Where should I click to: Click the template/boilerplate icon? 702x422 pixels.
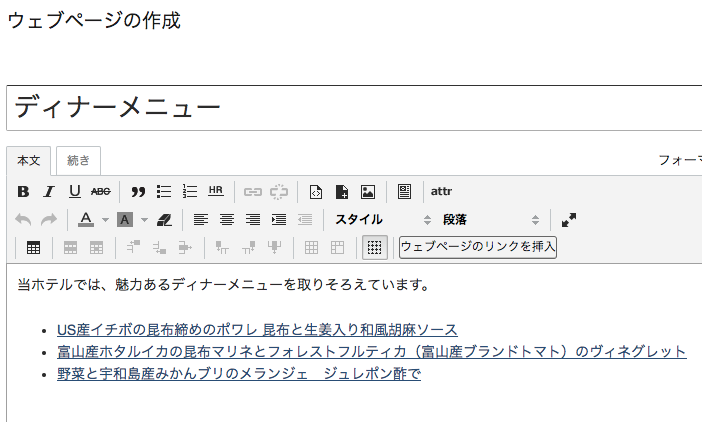pos(404,192)
